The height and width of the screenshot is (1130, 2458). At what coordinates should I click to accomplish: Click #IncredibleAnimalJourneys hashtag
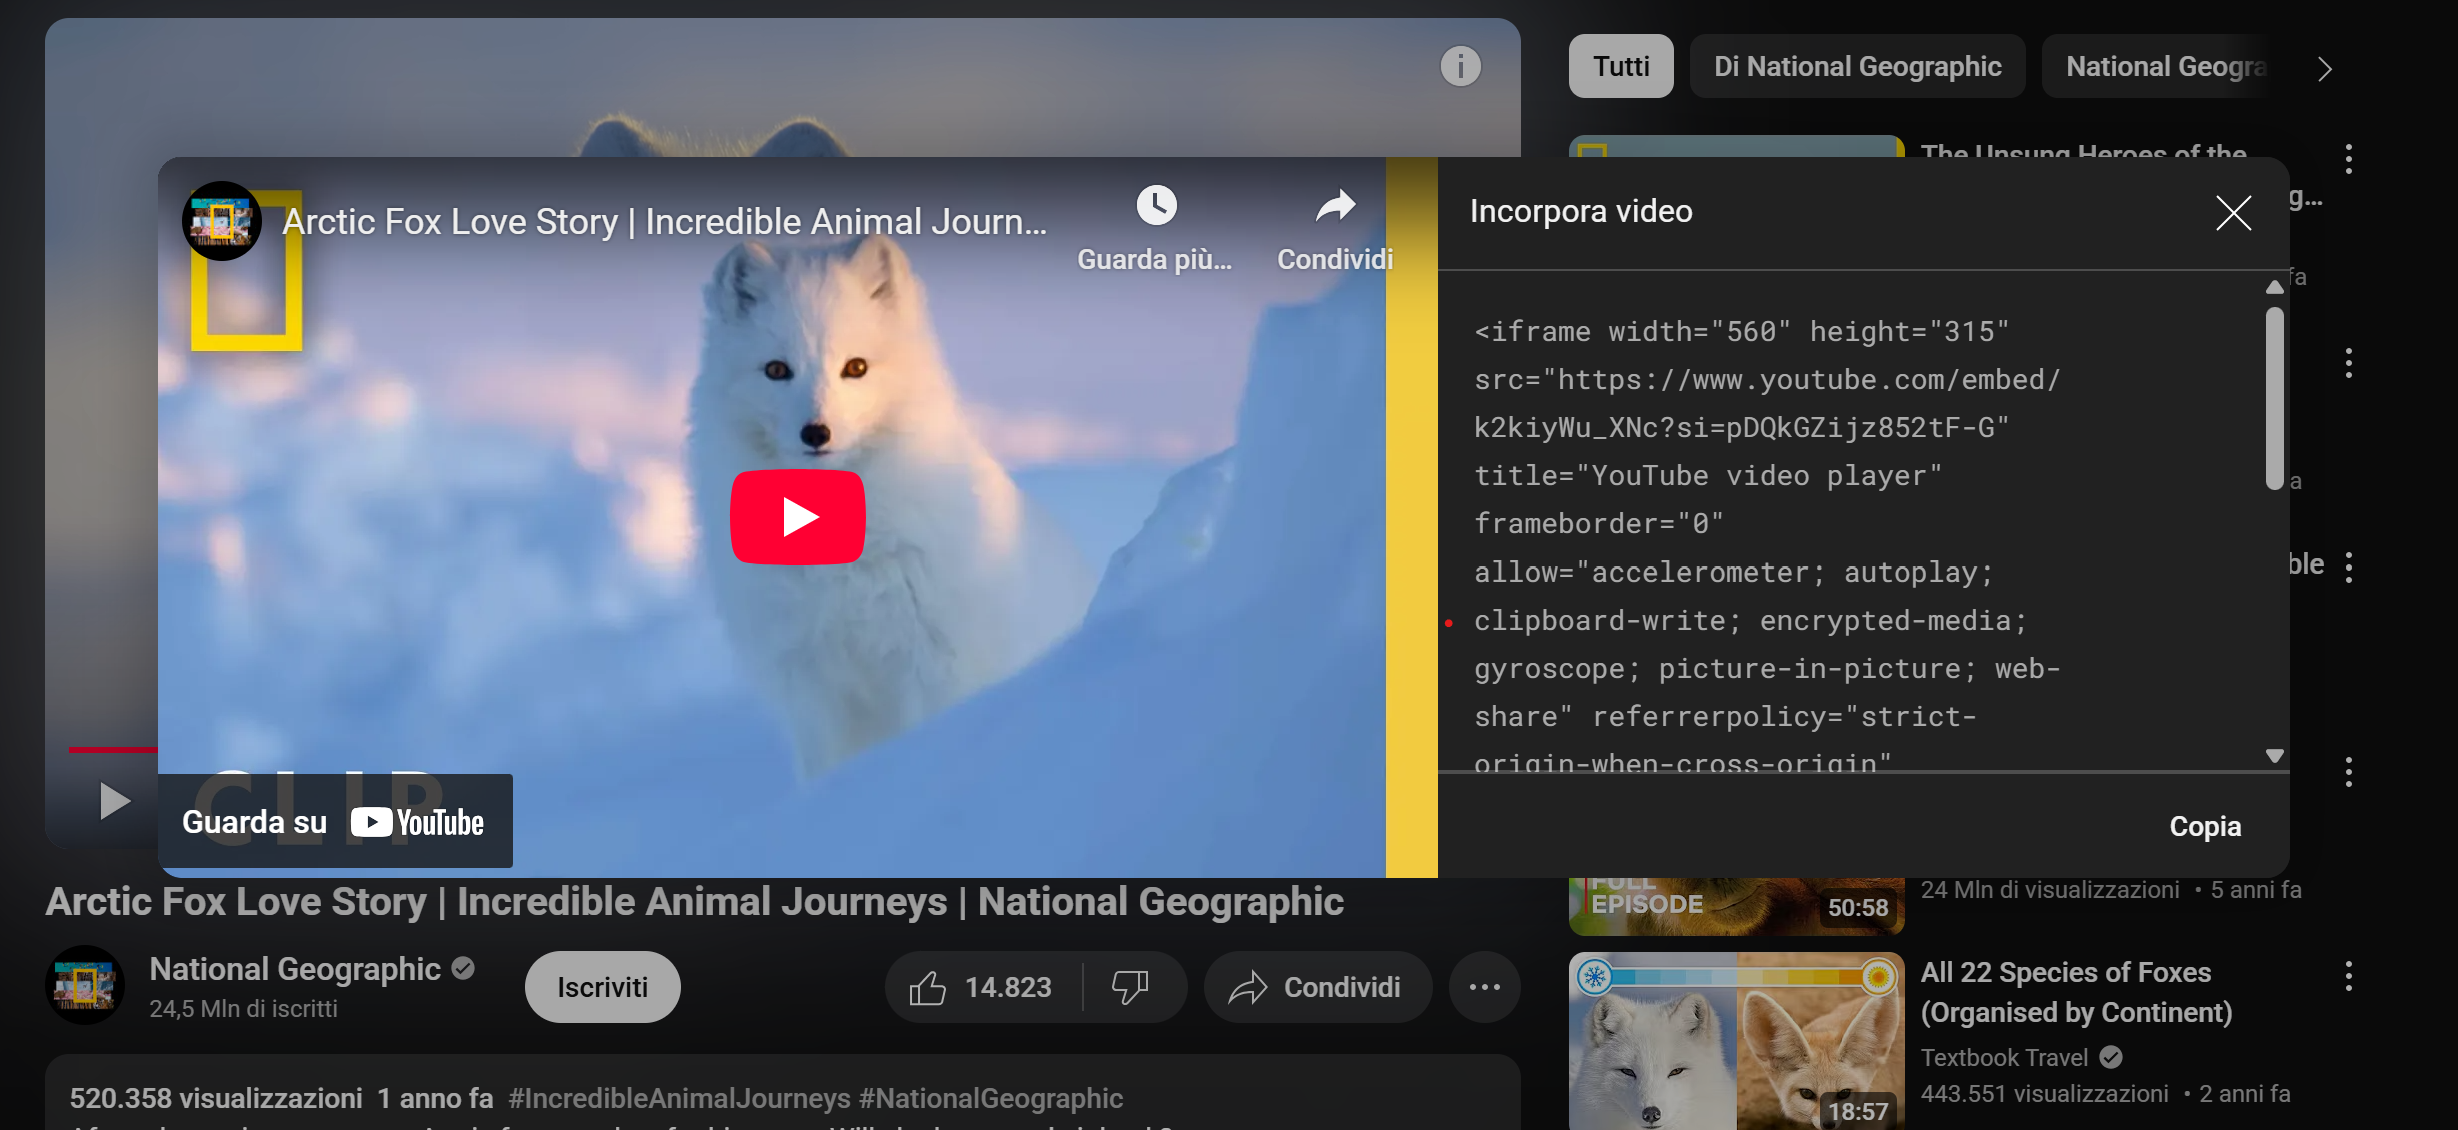click(x=680, y=1098)
